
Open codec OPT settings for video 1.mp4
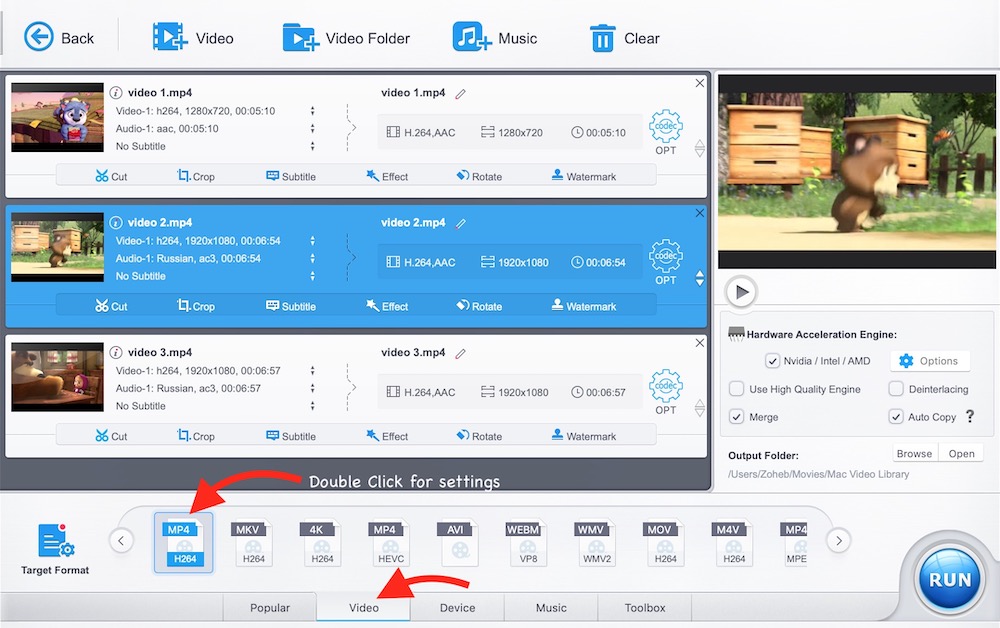coord(665,132)
